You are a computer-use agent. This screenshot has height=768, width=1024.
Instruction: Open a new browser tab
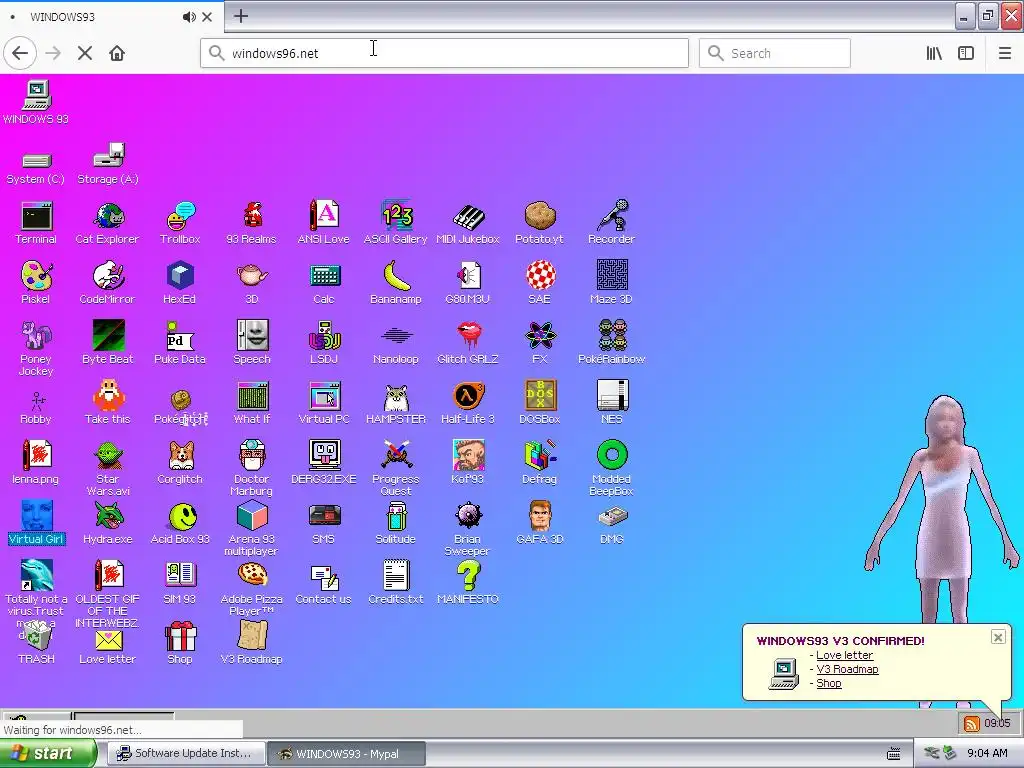241,16
